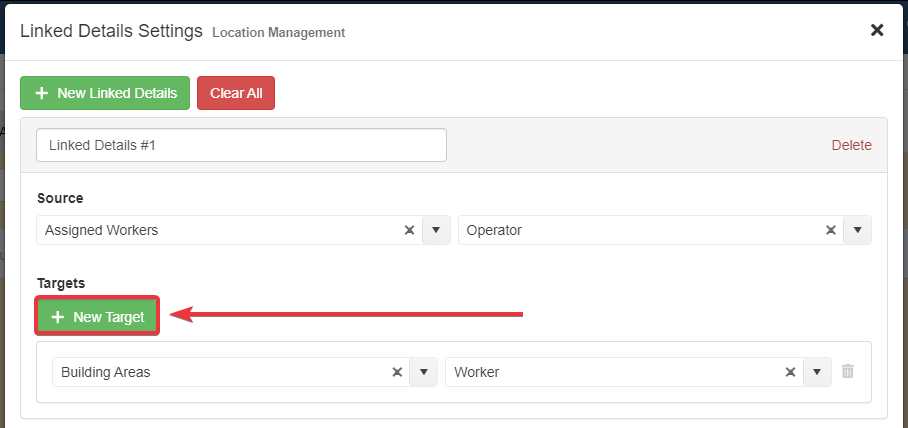The width and height of the screenshot is (908, 428).
Task: Delete the target row with trash icon
Action: tap(848, 372)
